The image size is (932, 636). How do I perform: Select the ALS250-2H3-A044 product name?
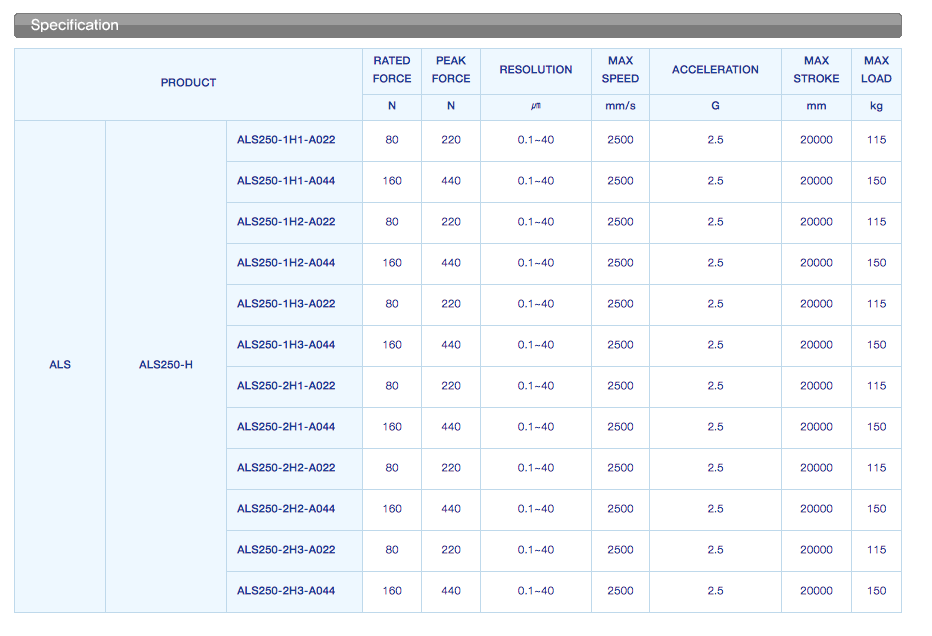click(286, 591)
